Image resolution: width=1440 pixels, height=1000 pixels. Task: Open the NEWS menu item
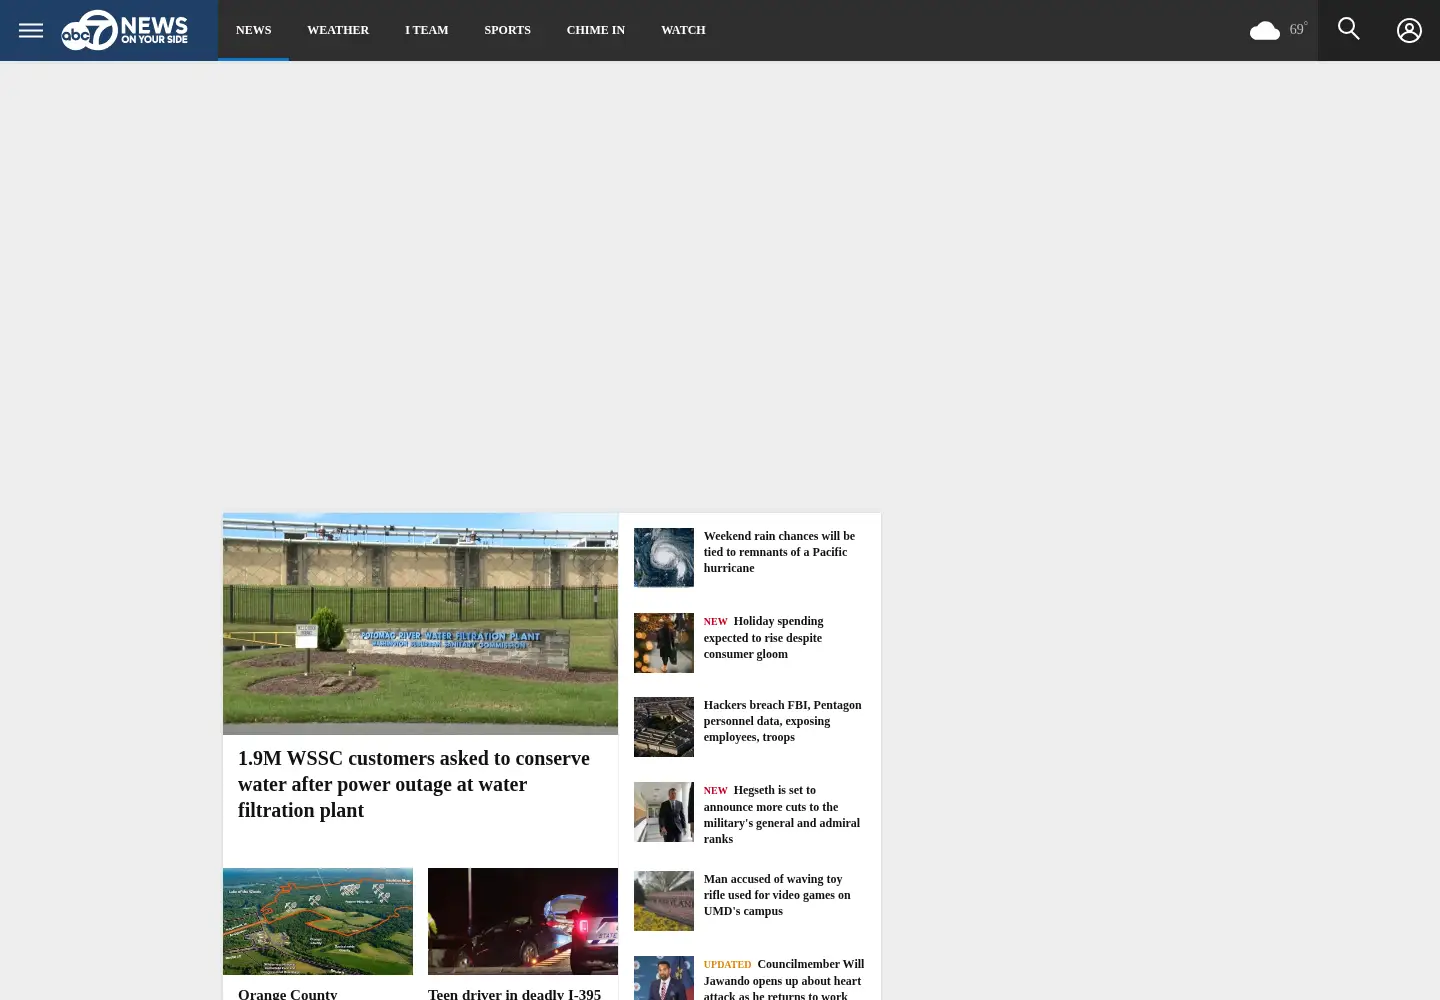click(x=253, y=30)
